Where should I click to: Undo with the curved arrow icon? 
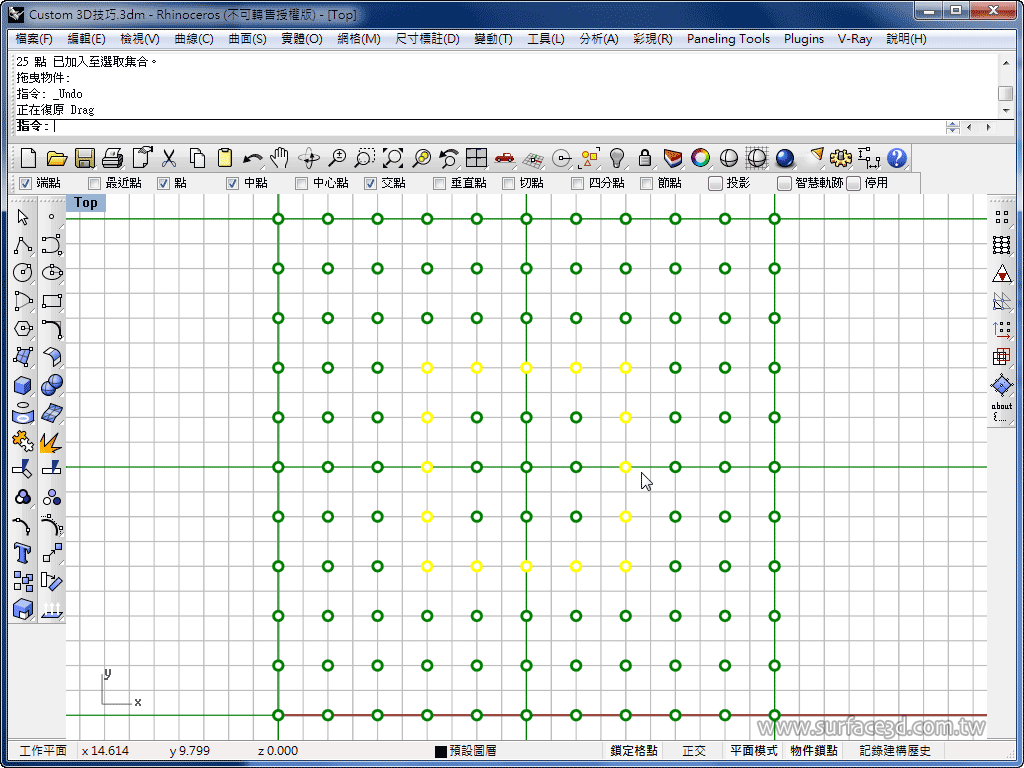click(x=253, y=158)
